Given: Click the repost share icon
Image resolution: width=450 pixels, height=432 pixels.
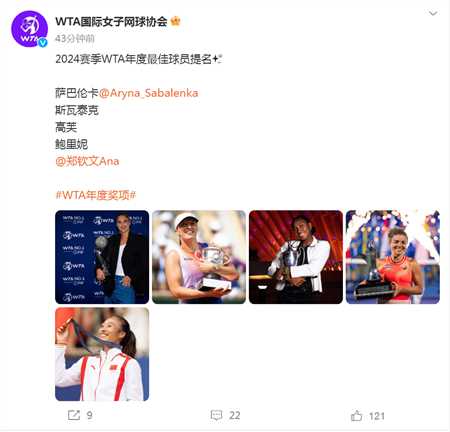Looking at the screenshot, I should [74, 415].
